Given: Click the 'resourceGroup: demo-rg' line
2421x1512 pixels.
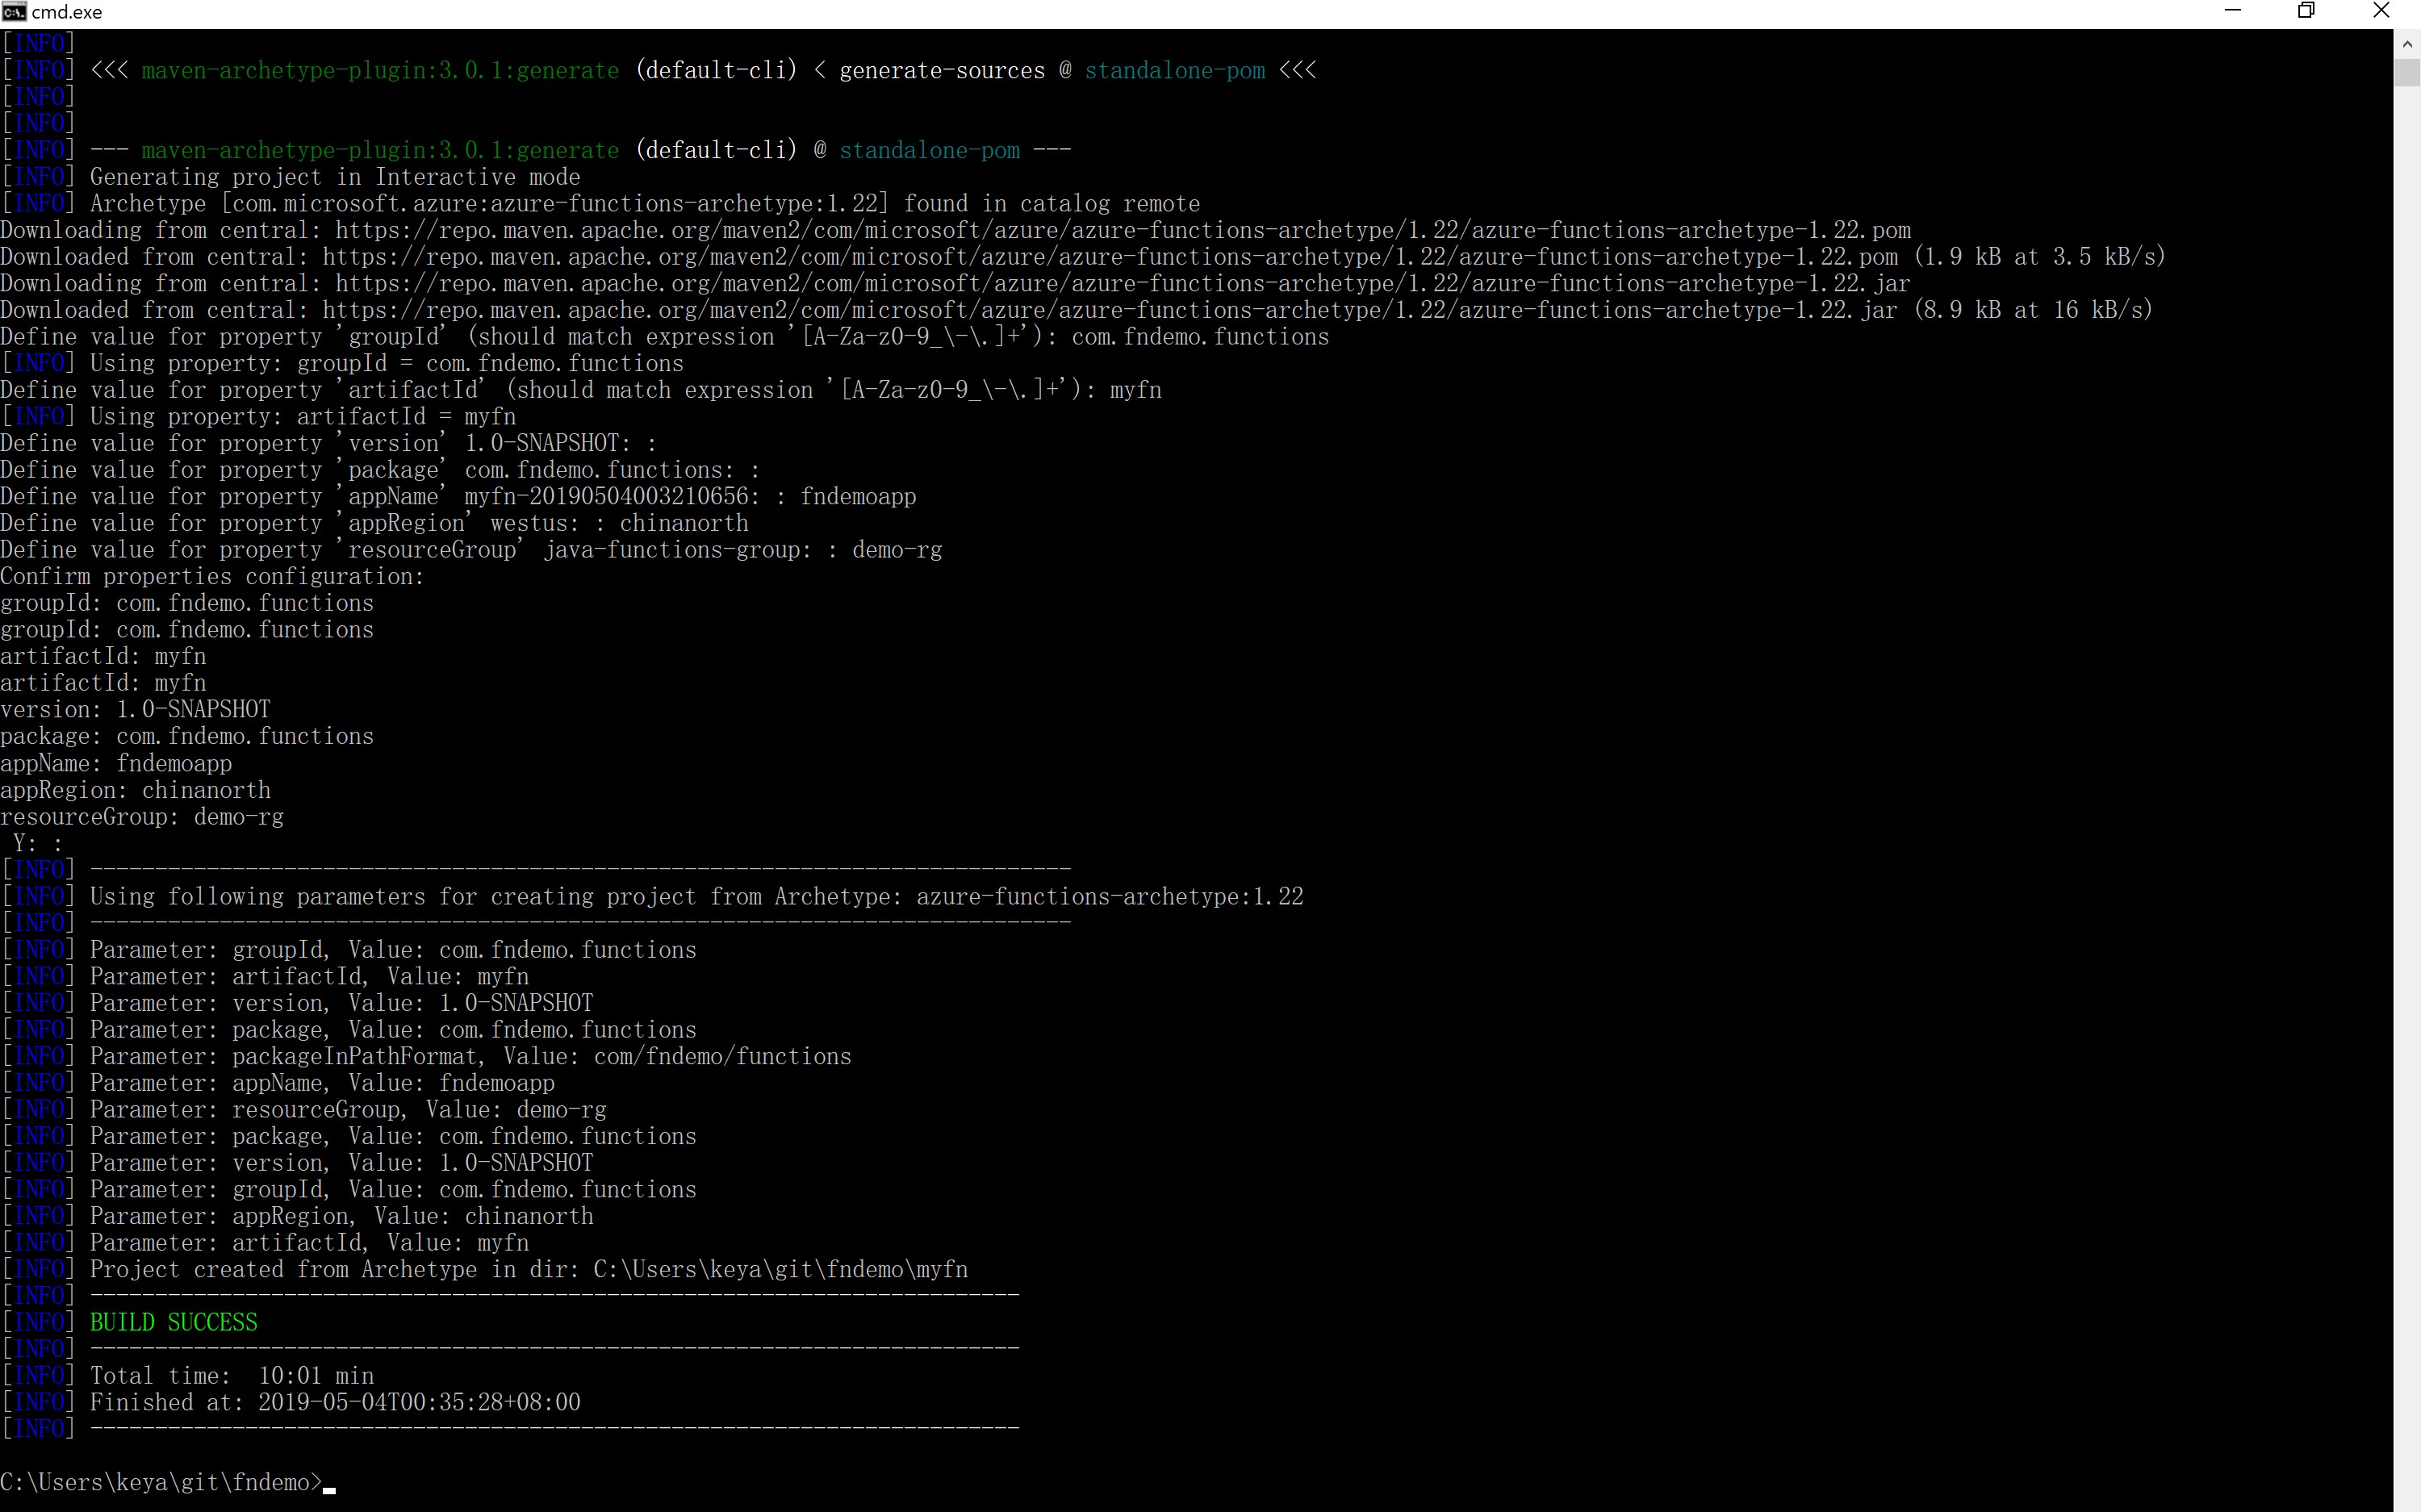Looking at the screenshot, I should pyautogui.click(x=142, y=817).
